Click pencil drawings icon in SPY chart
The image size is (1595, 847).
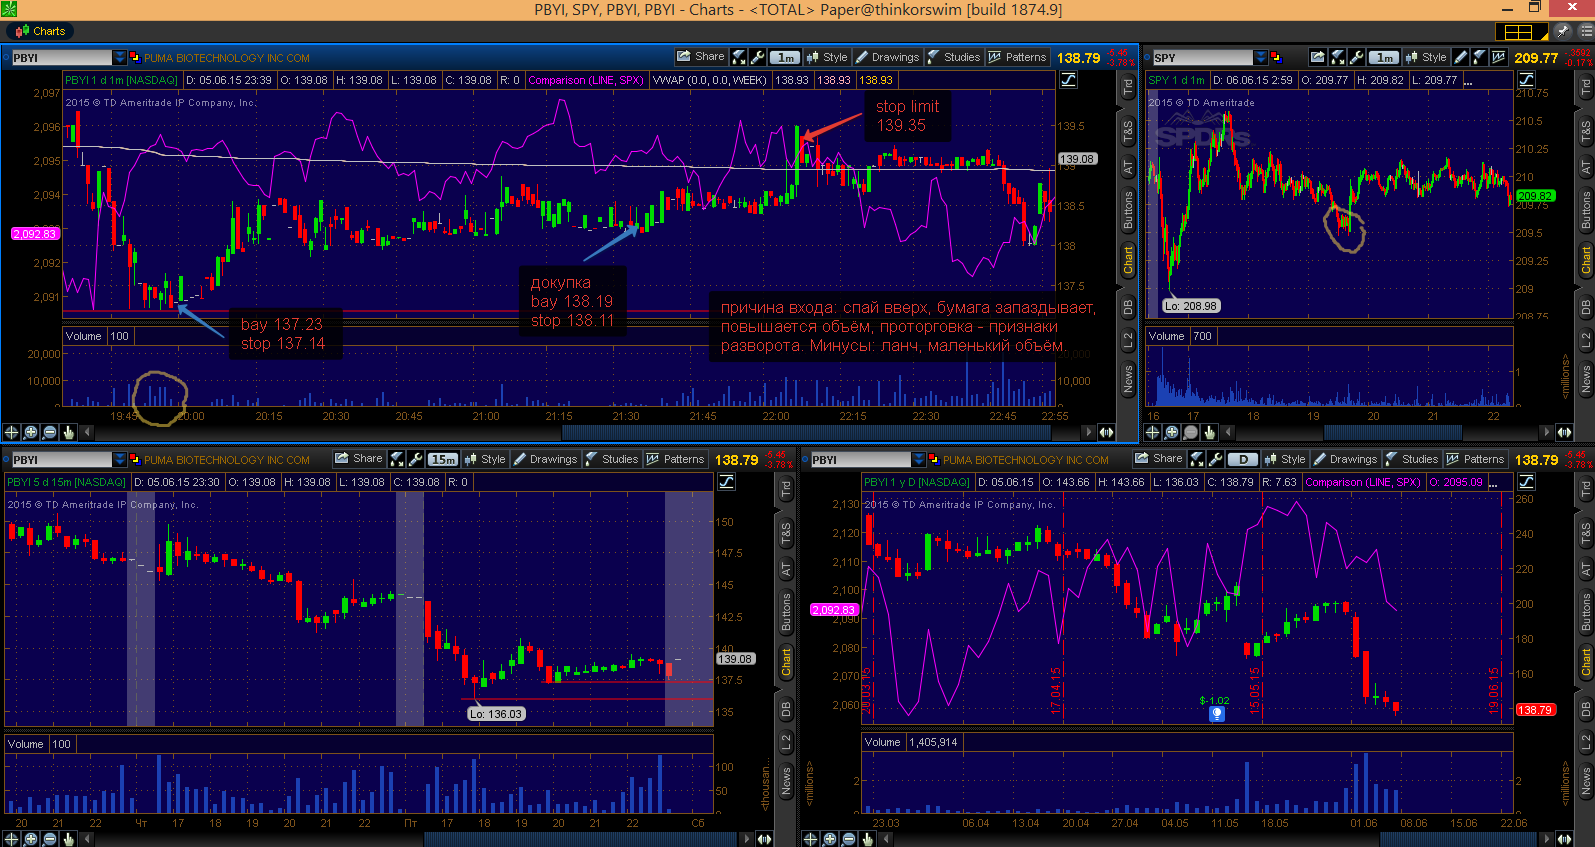tap(1460, 57)
